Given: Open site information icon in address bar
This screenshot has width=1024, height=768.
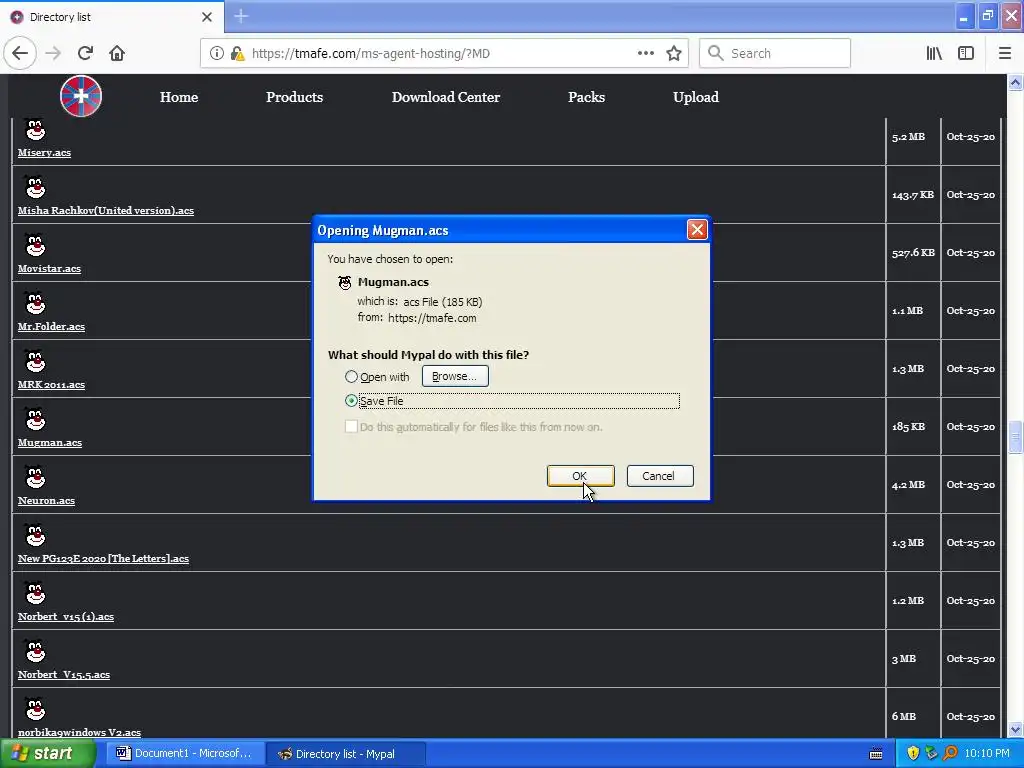Looking at the screenshot, I should (217, 54).
